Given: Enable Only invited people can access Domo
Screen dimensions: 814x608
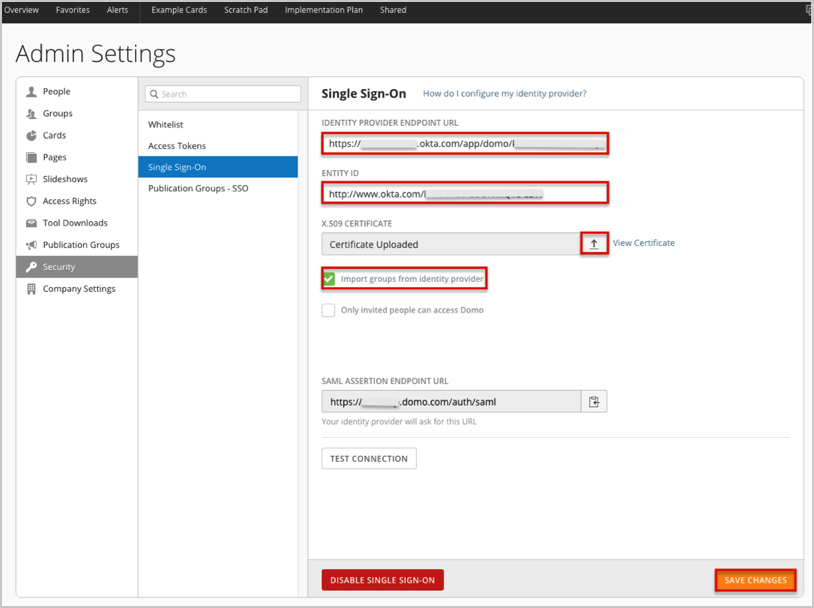Looking at the screenshot, I should pyautogui.click(x=329, y=310).
